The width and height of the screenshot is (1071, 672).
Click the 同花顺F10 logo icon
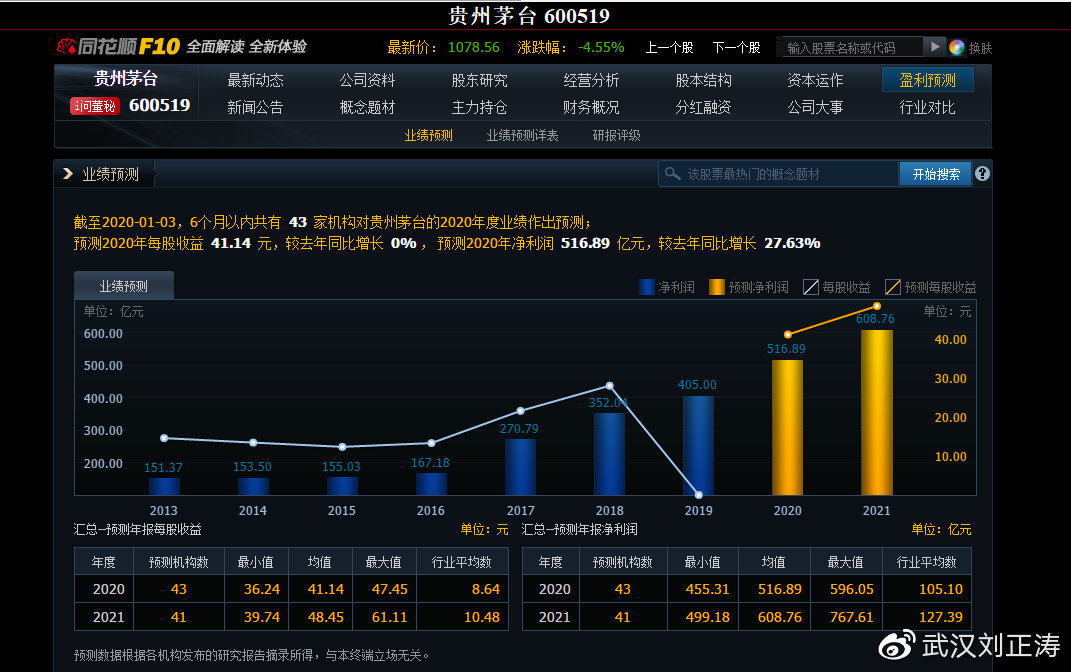pyautogui.click(x=64, y=46)
